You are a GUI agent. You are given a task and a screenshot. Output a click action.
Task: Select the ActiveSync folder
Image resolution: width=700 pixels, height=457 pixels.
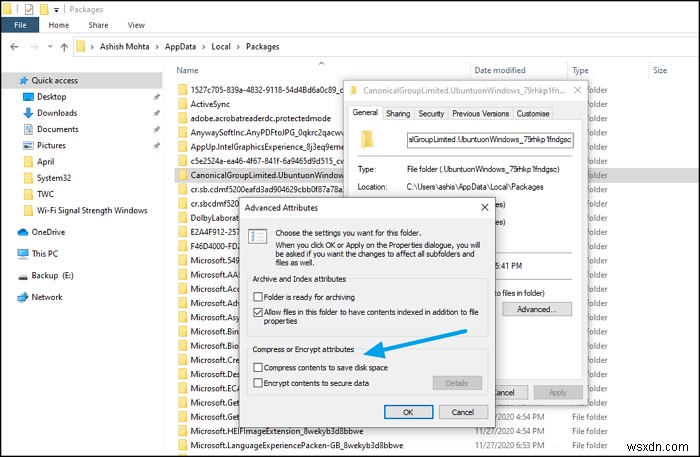[210, 104]
